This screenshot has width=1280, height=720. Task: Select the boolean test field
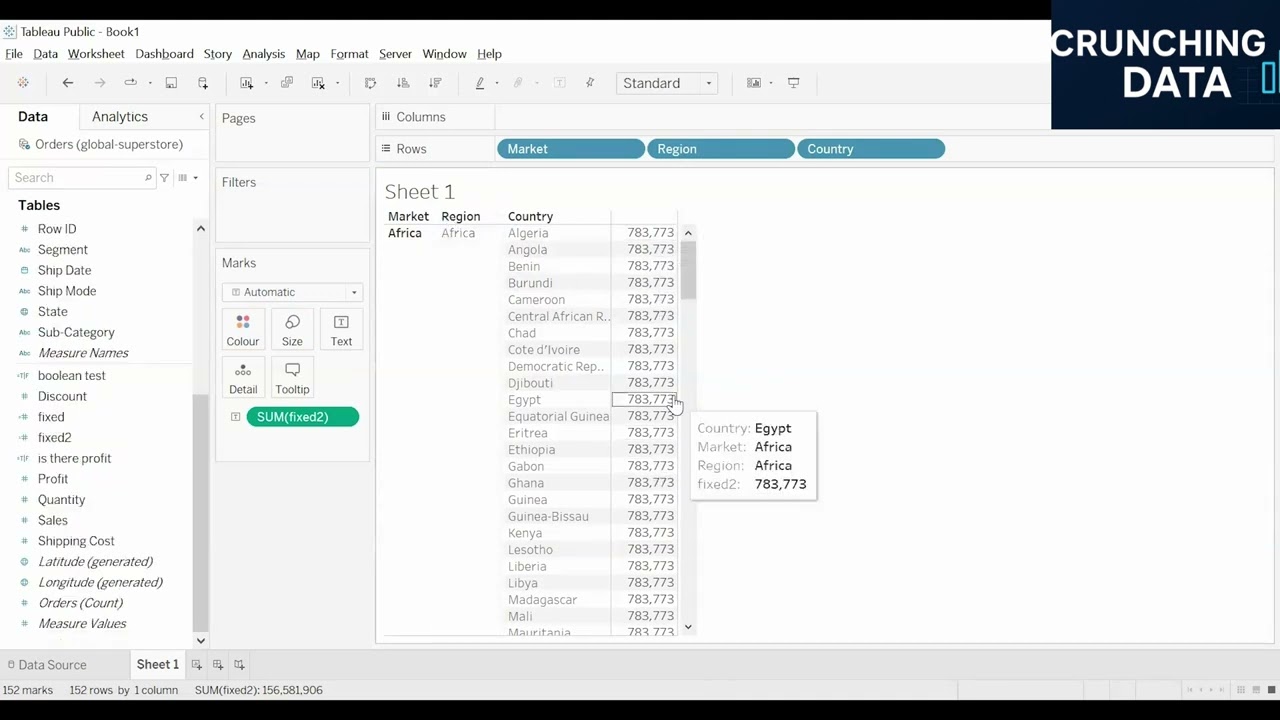(72, 376)
